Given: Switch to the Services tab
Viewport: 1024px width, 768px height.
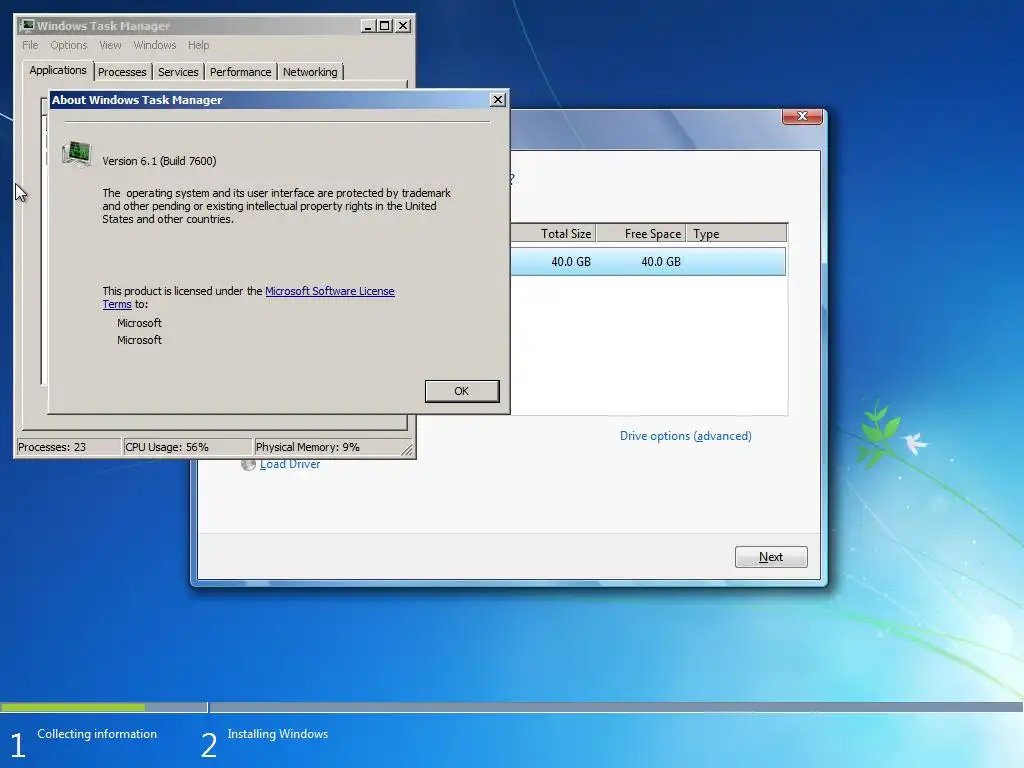Looking at the screenshot, I should pos(178,72).
